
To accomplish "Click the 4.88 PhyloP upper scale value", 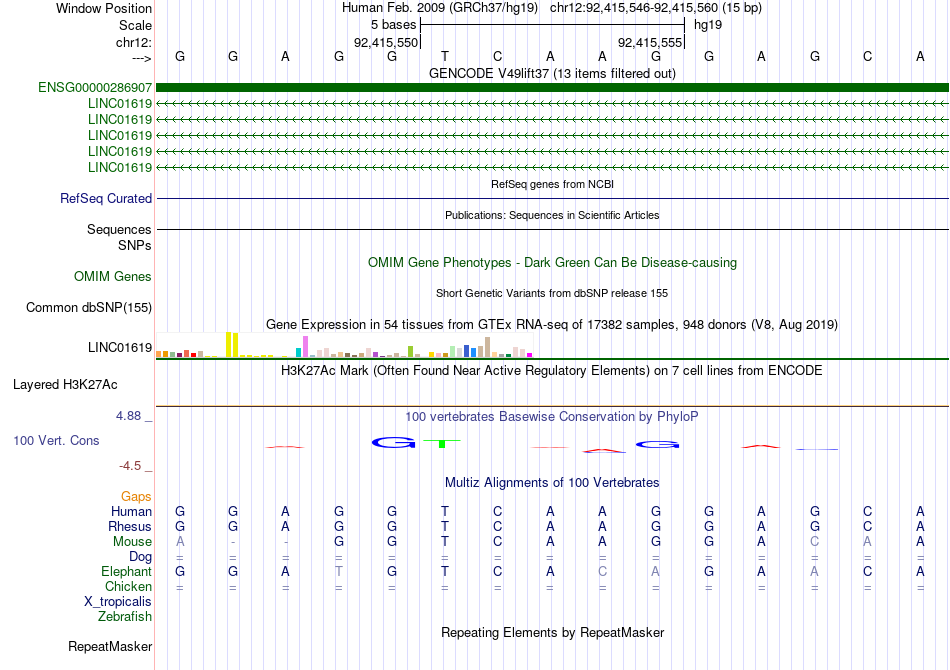I will click(128, 416).
